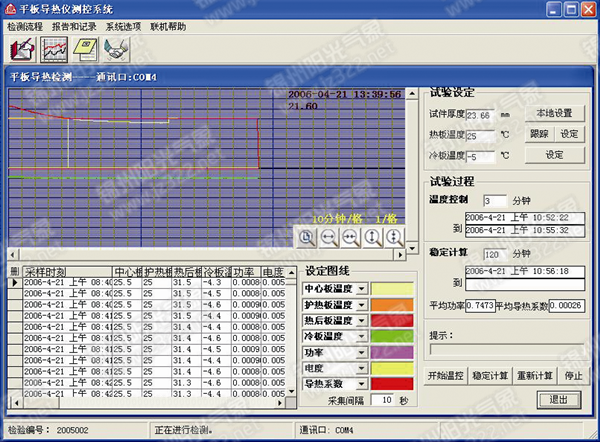Click the horizontal expand zoom icon
600x442 pixels.
(328, 237)
